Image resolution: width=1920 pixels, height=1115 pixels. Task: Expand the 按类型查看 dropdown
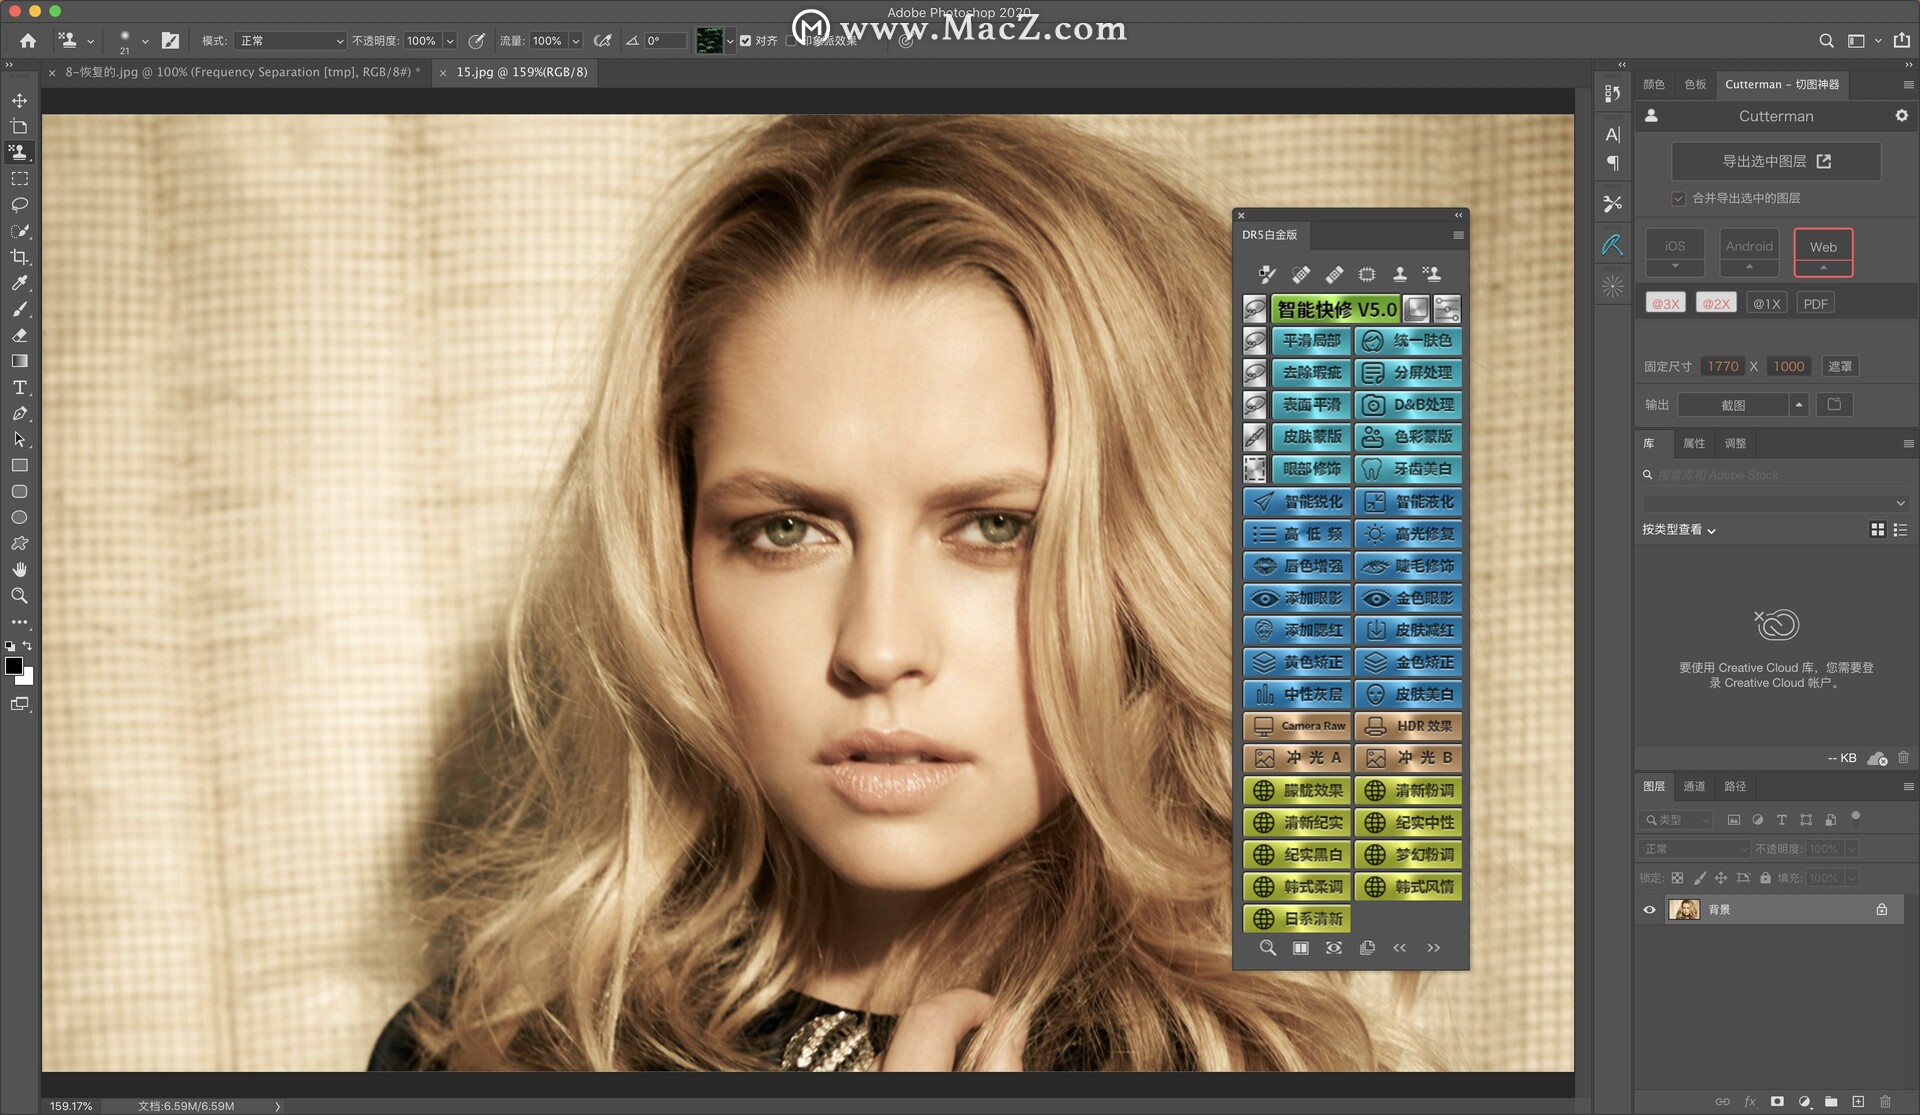(x=1678, y=530)
